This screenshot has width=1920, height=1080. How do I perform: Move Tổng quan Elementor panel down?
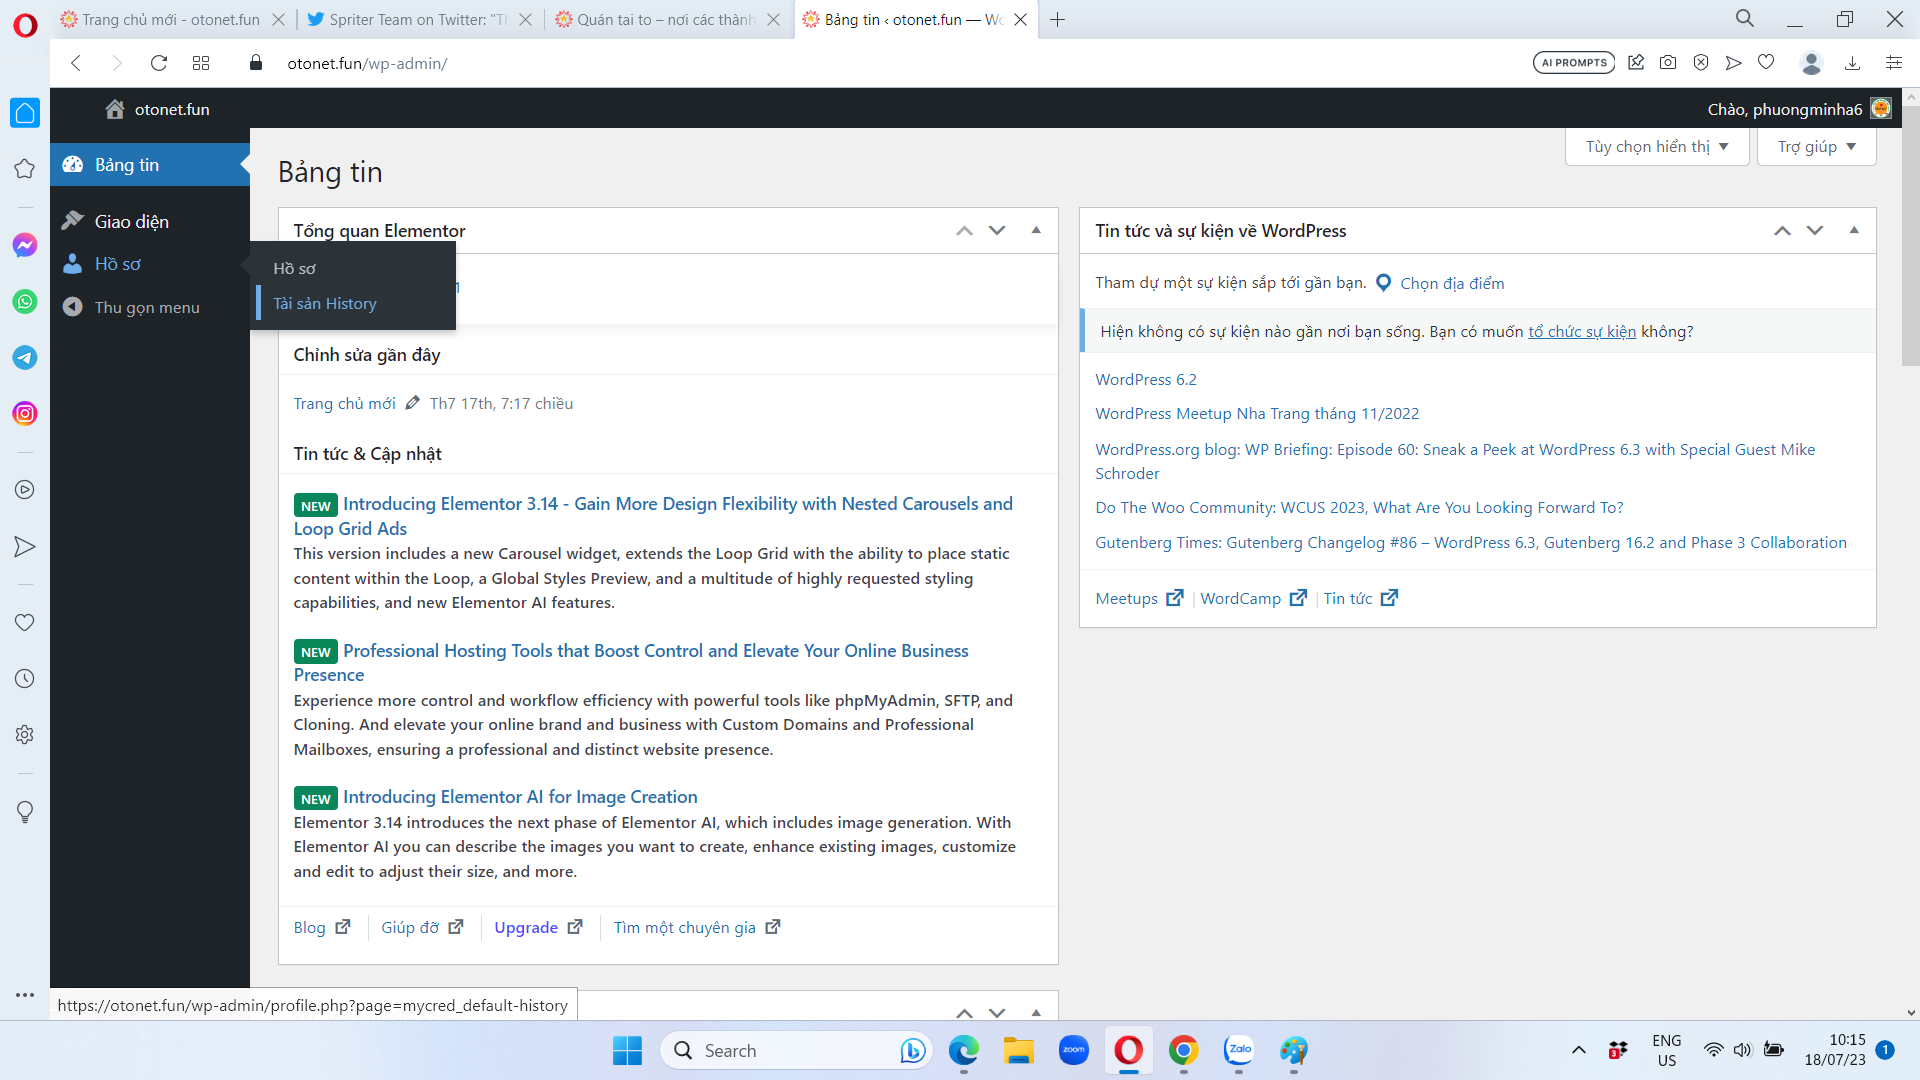pos(997,230)
